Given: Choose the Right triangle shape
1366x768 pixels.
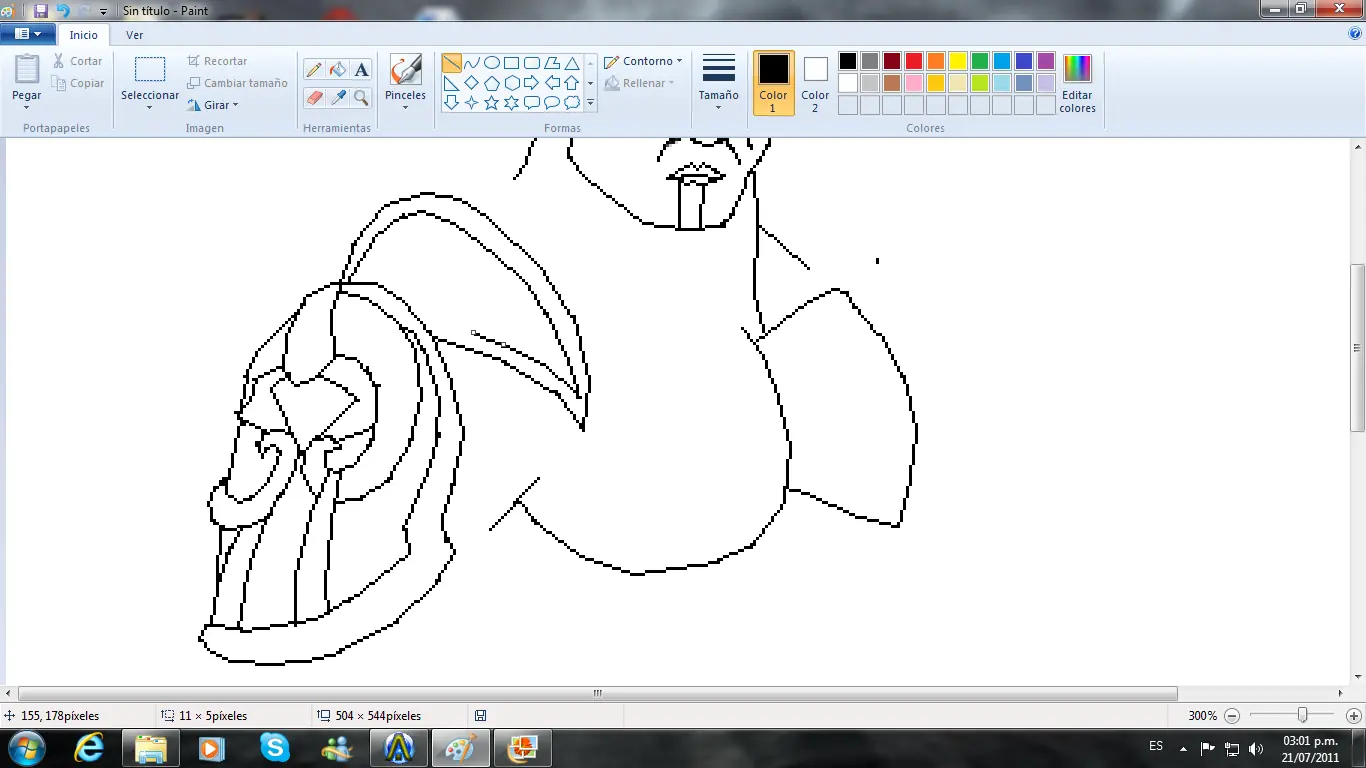Looking at the screenshot, I should pyautogui.click(x=452, y=83).
